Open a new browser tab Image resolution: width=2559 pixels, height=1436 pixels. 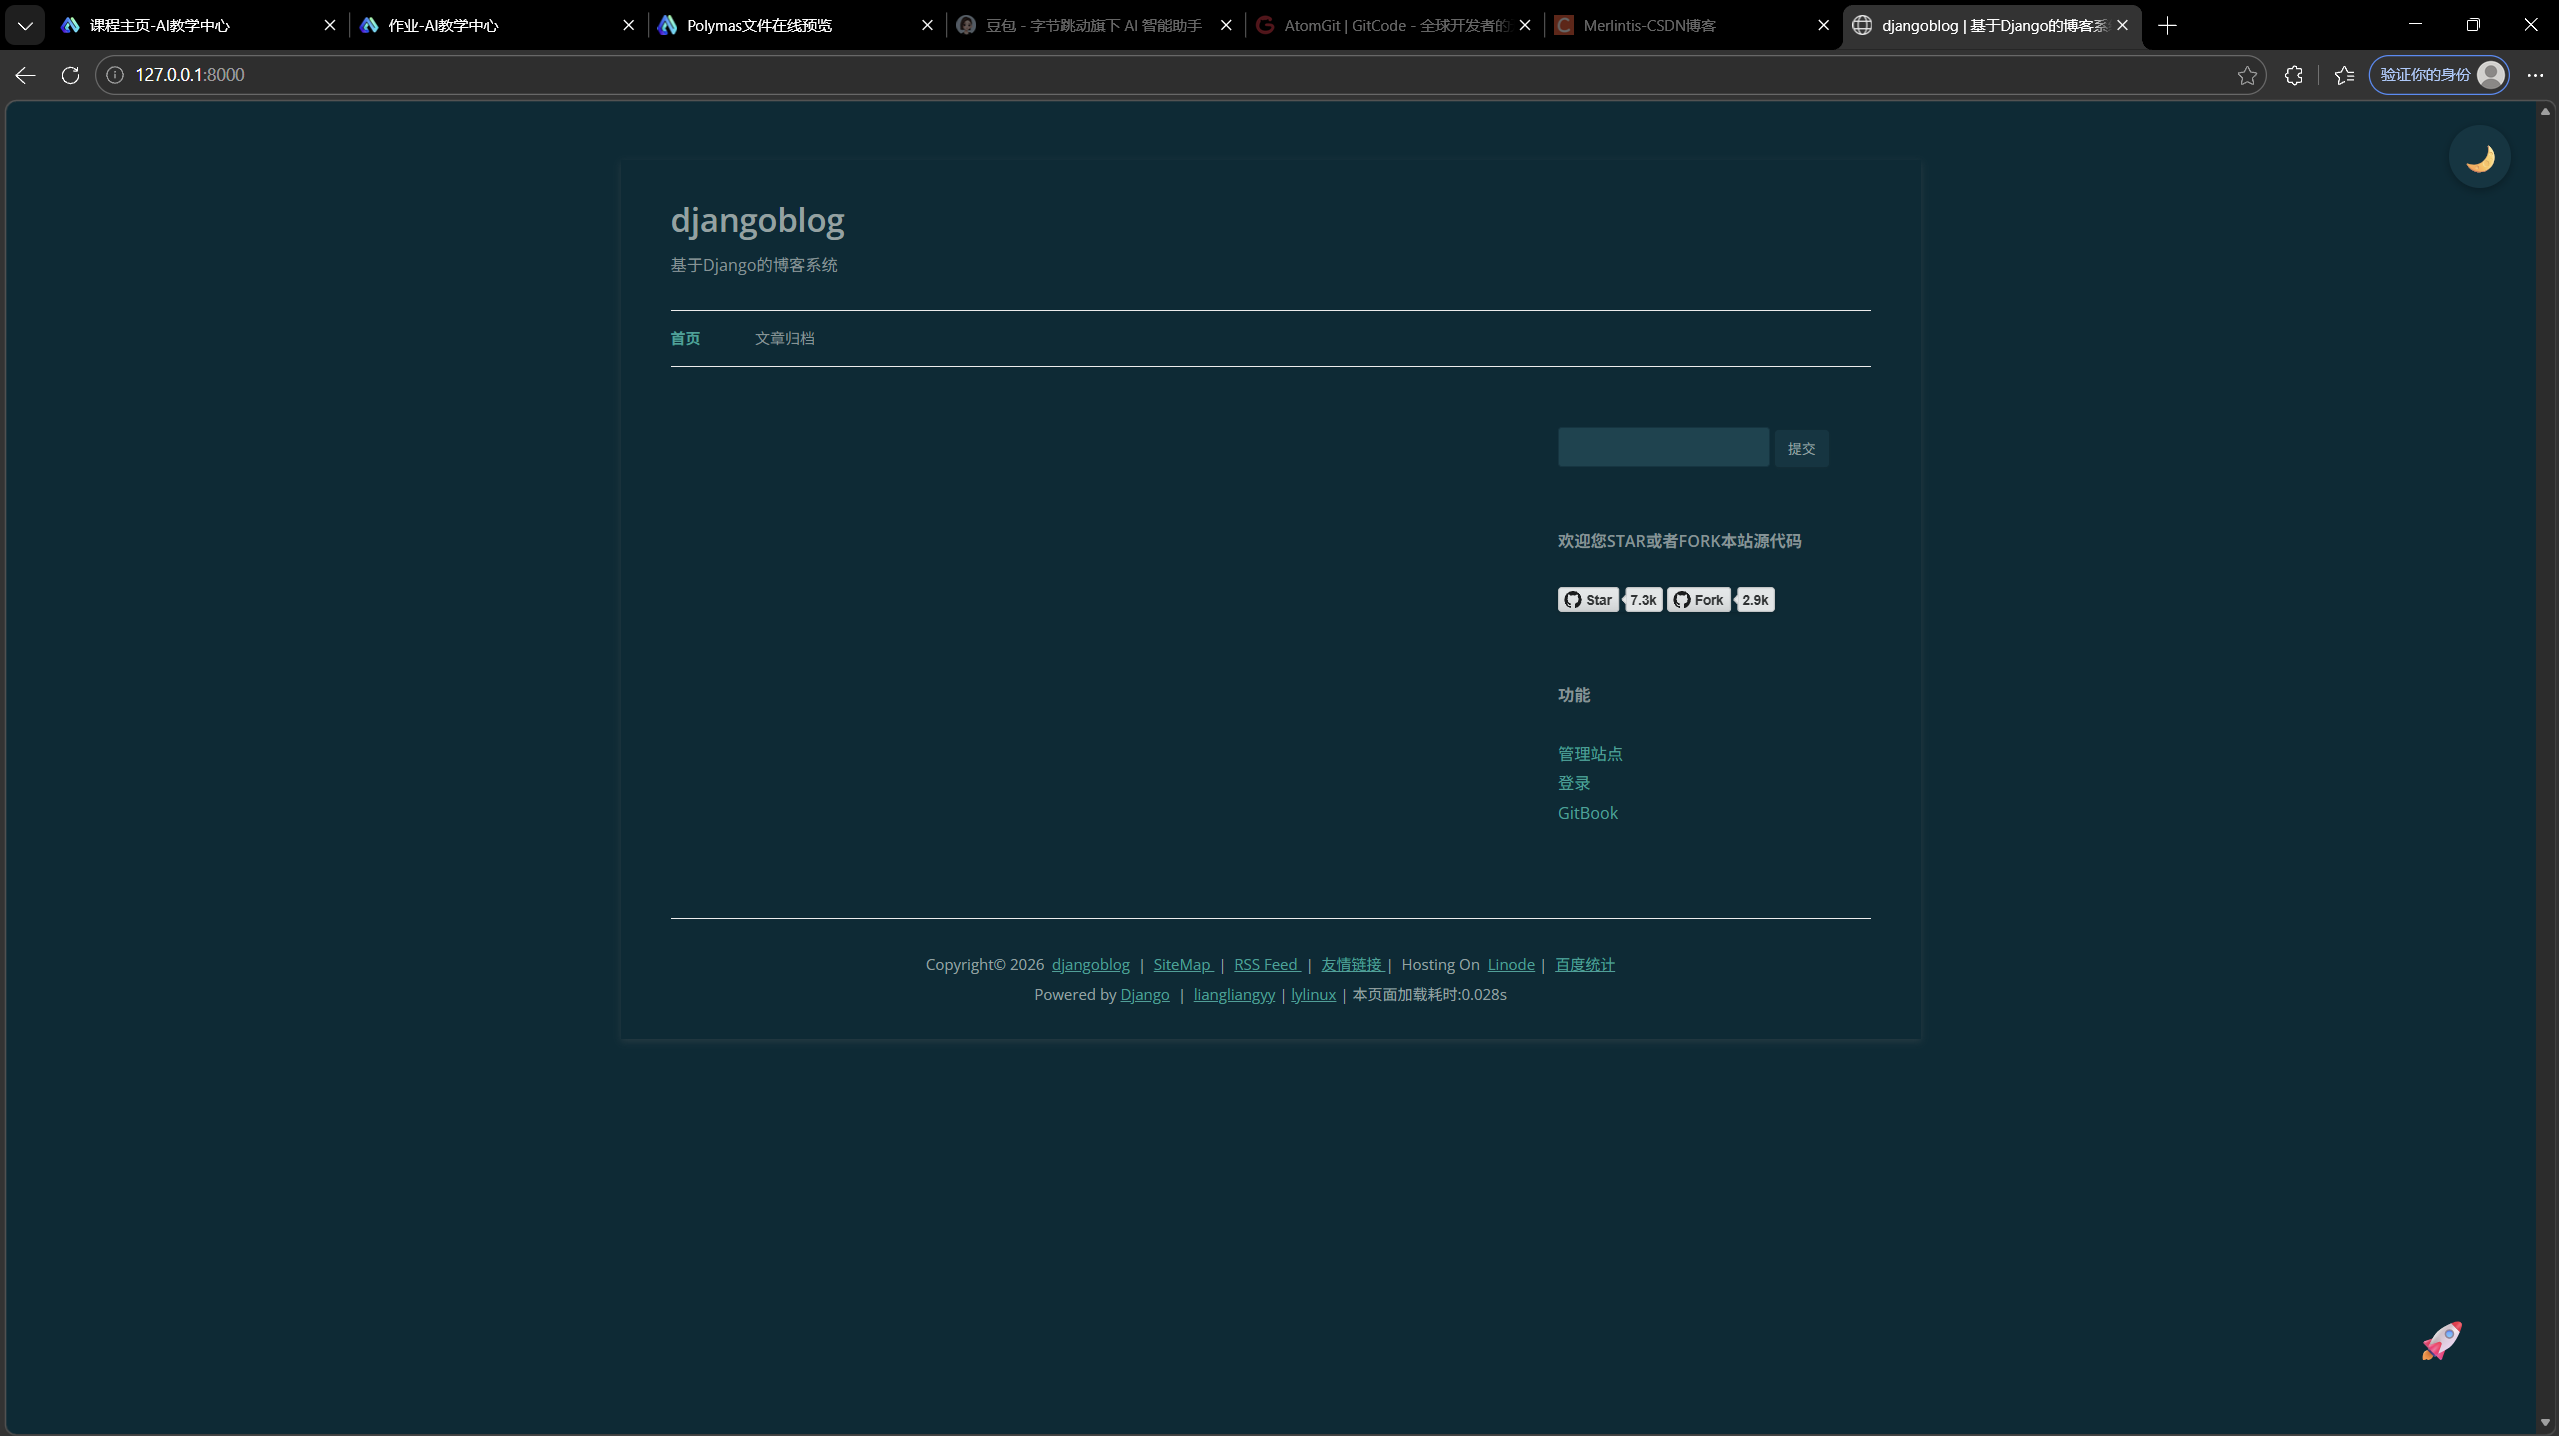pos(2167,25)
